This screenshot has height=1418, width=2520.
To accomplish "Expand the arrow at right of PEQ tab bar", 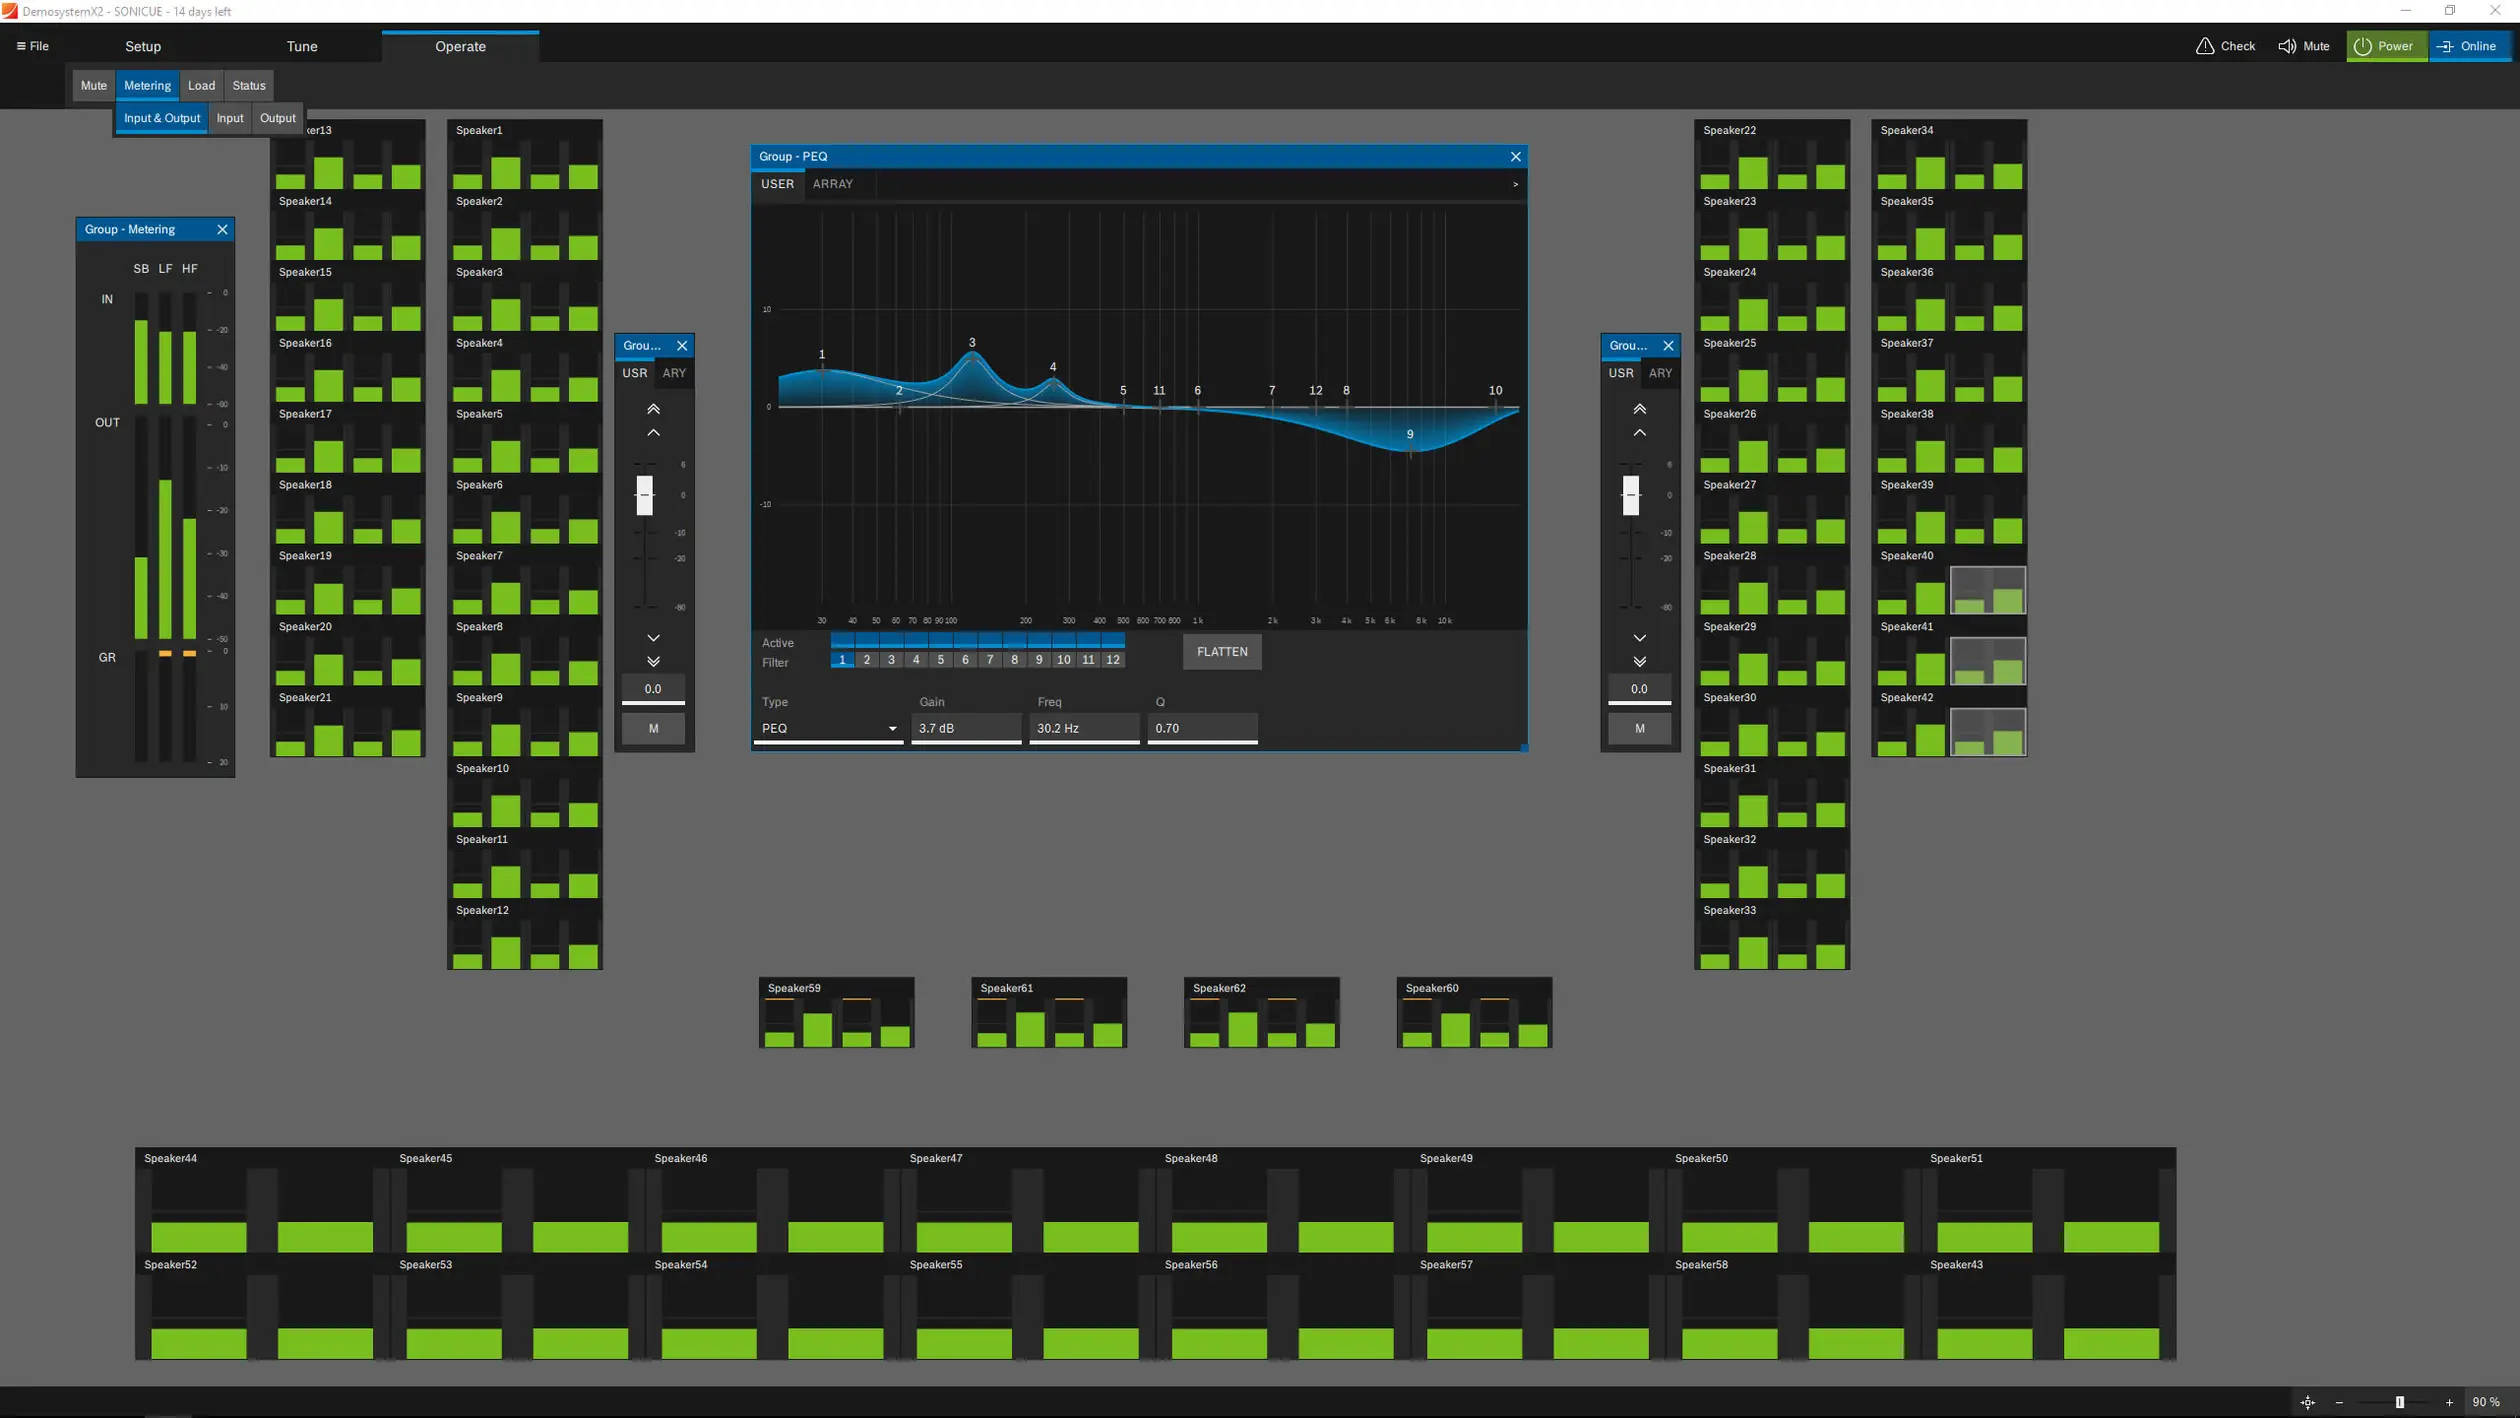I will [1515, 184].
